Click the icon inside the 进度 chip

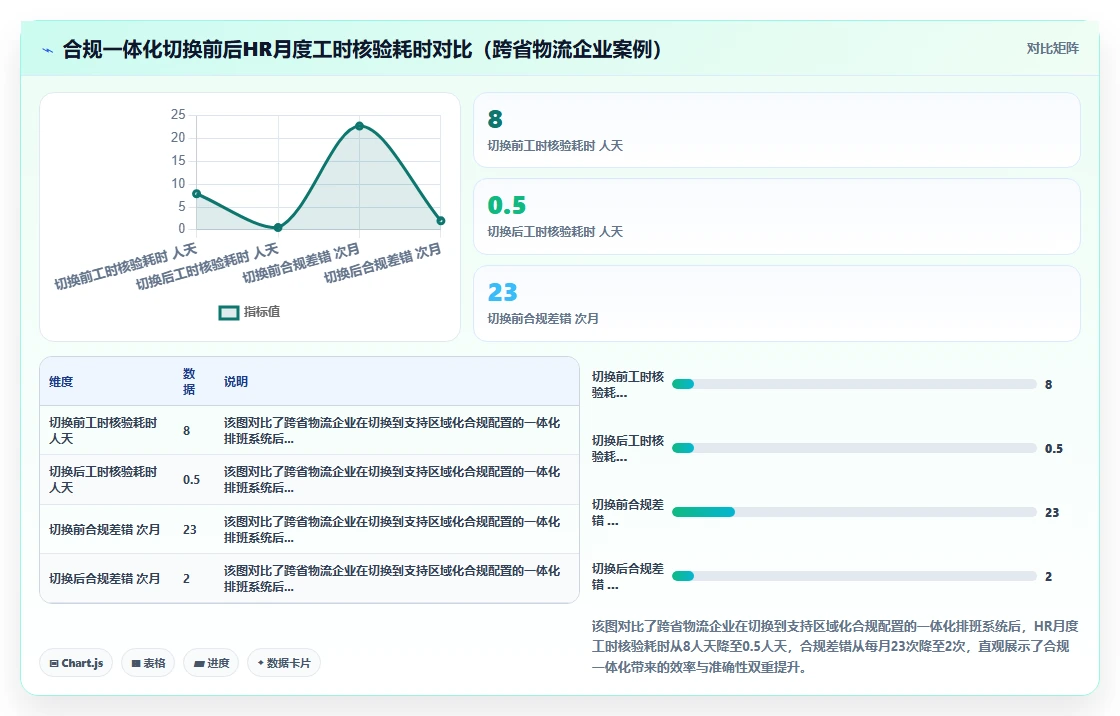point(199,664)
